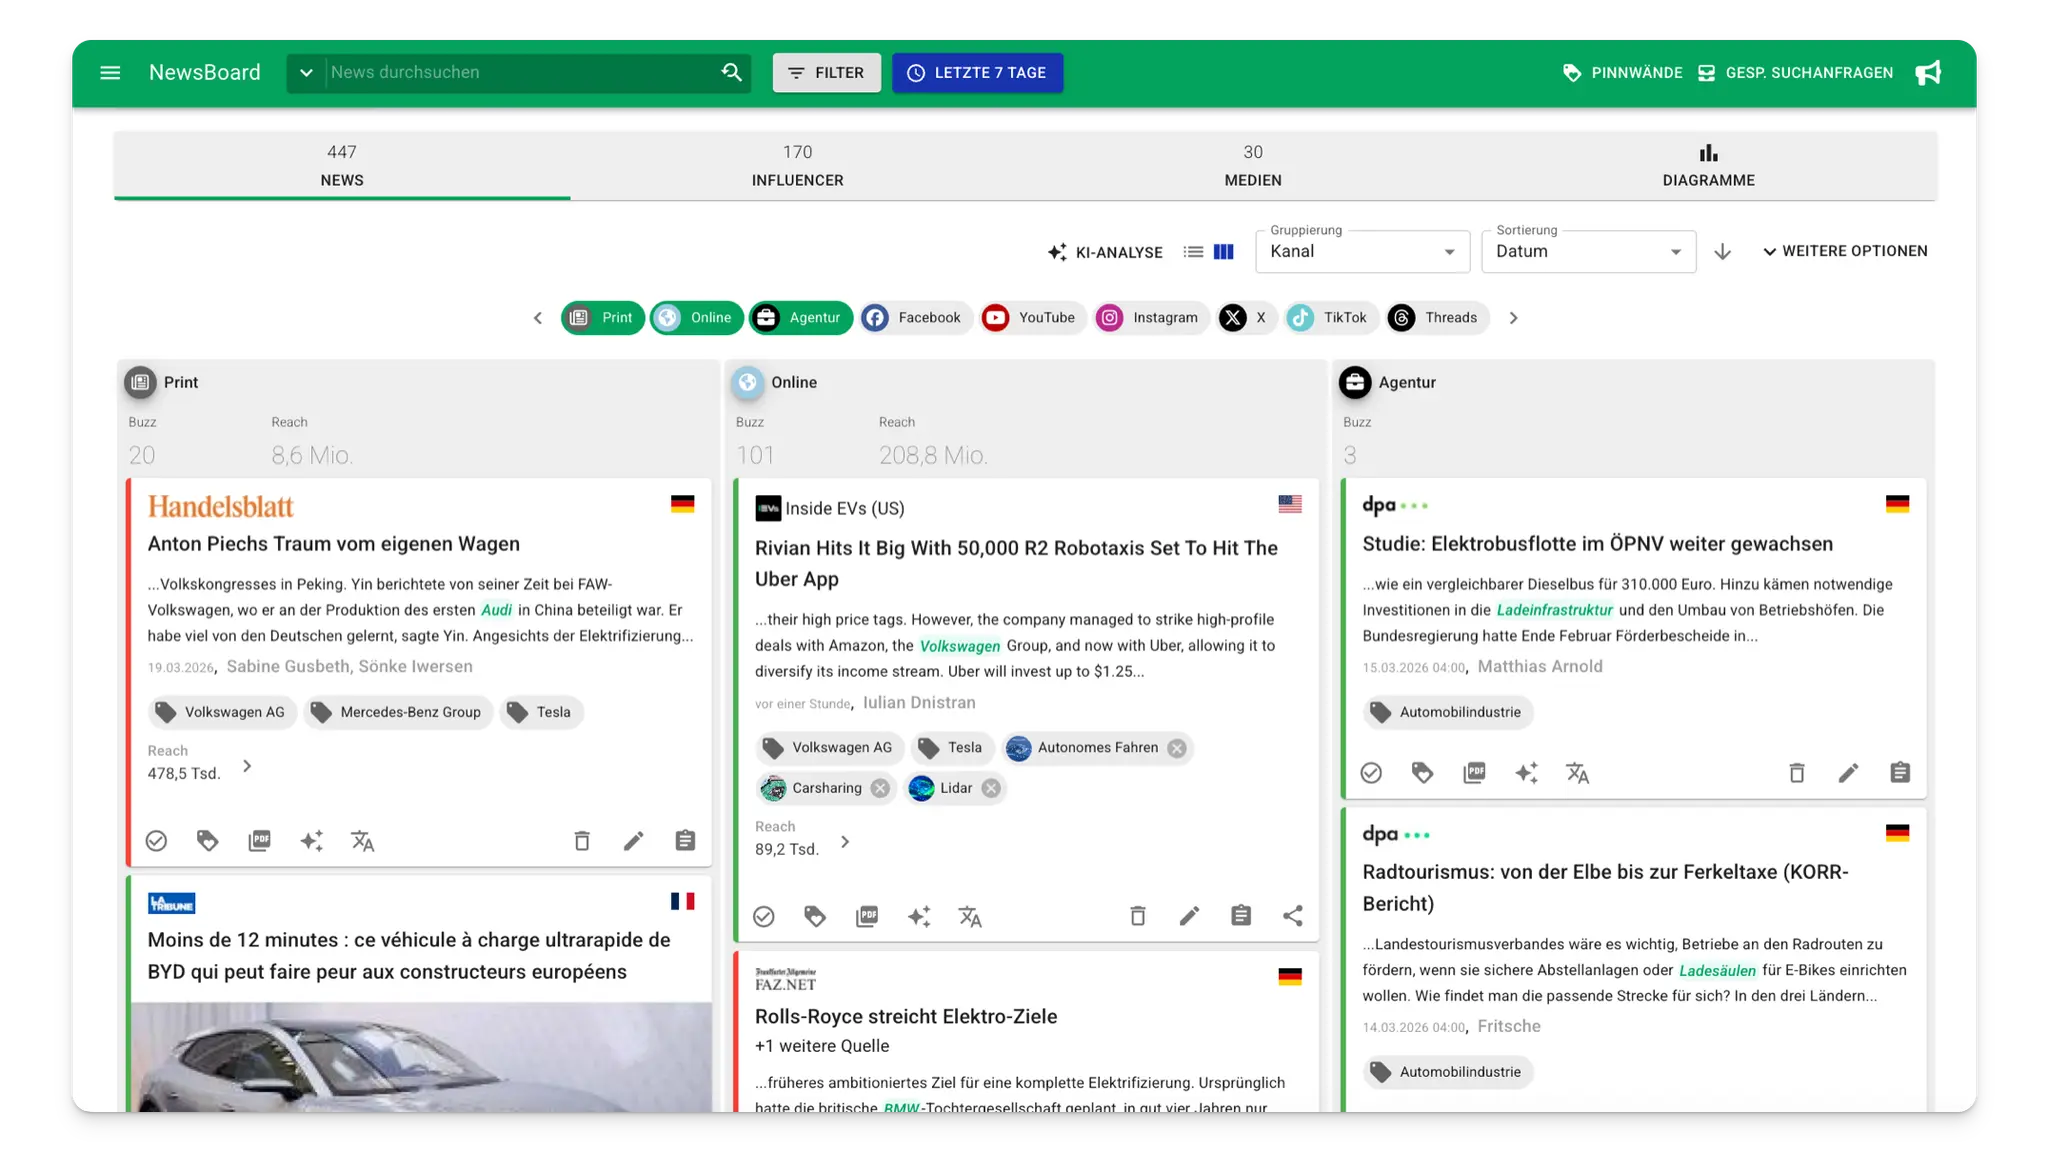
Task: Enable the Facebook channel chip
Action: click(x=915, y=317)
